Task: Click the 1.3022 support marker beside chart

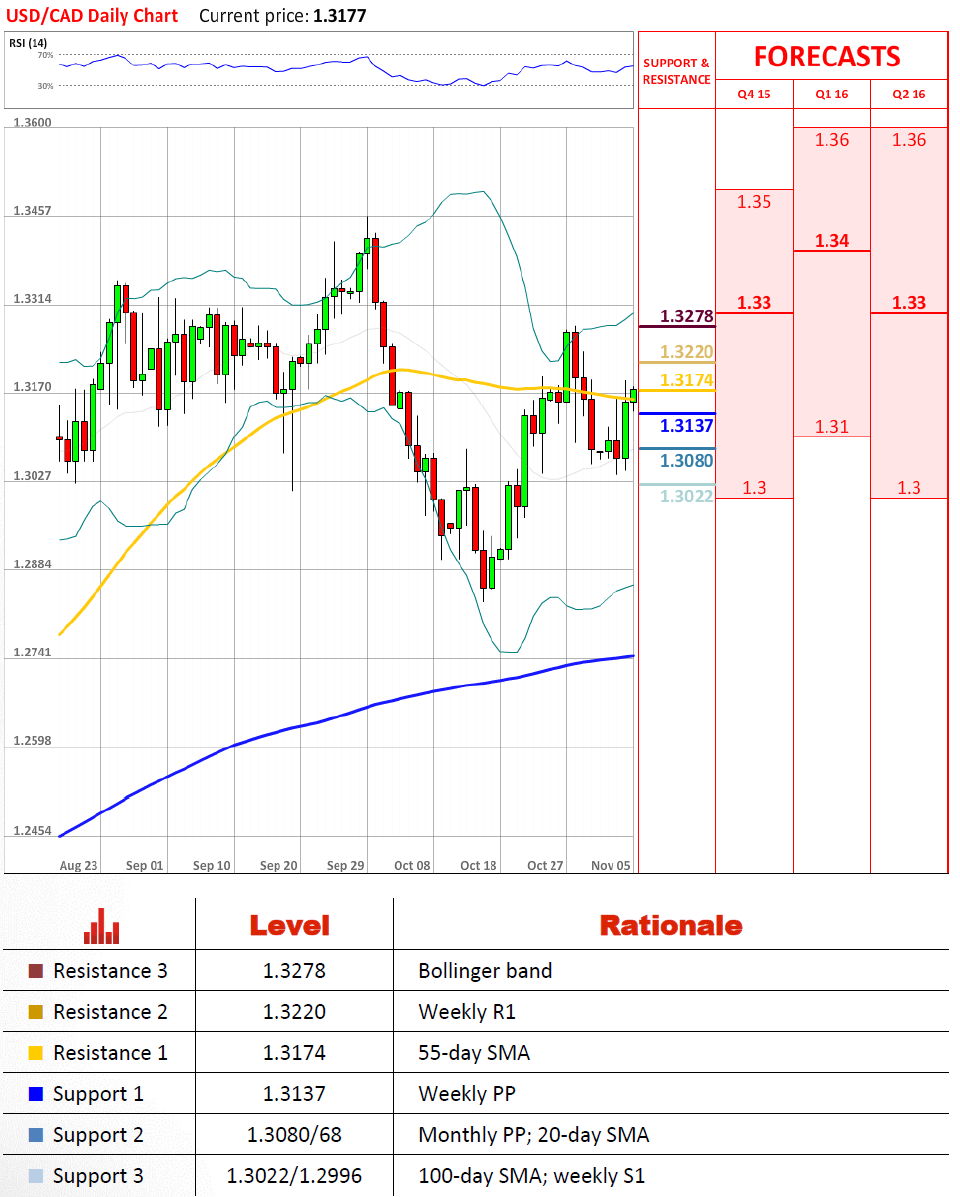Action: [x=686, y=496]
